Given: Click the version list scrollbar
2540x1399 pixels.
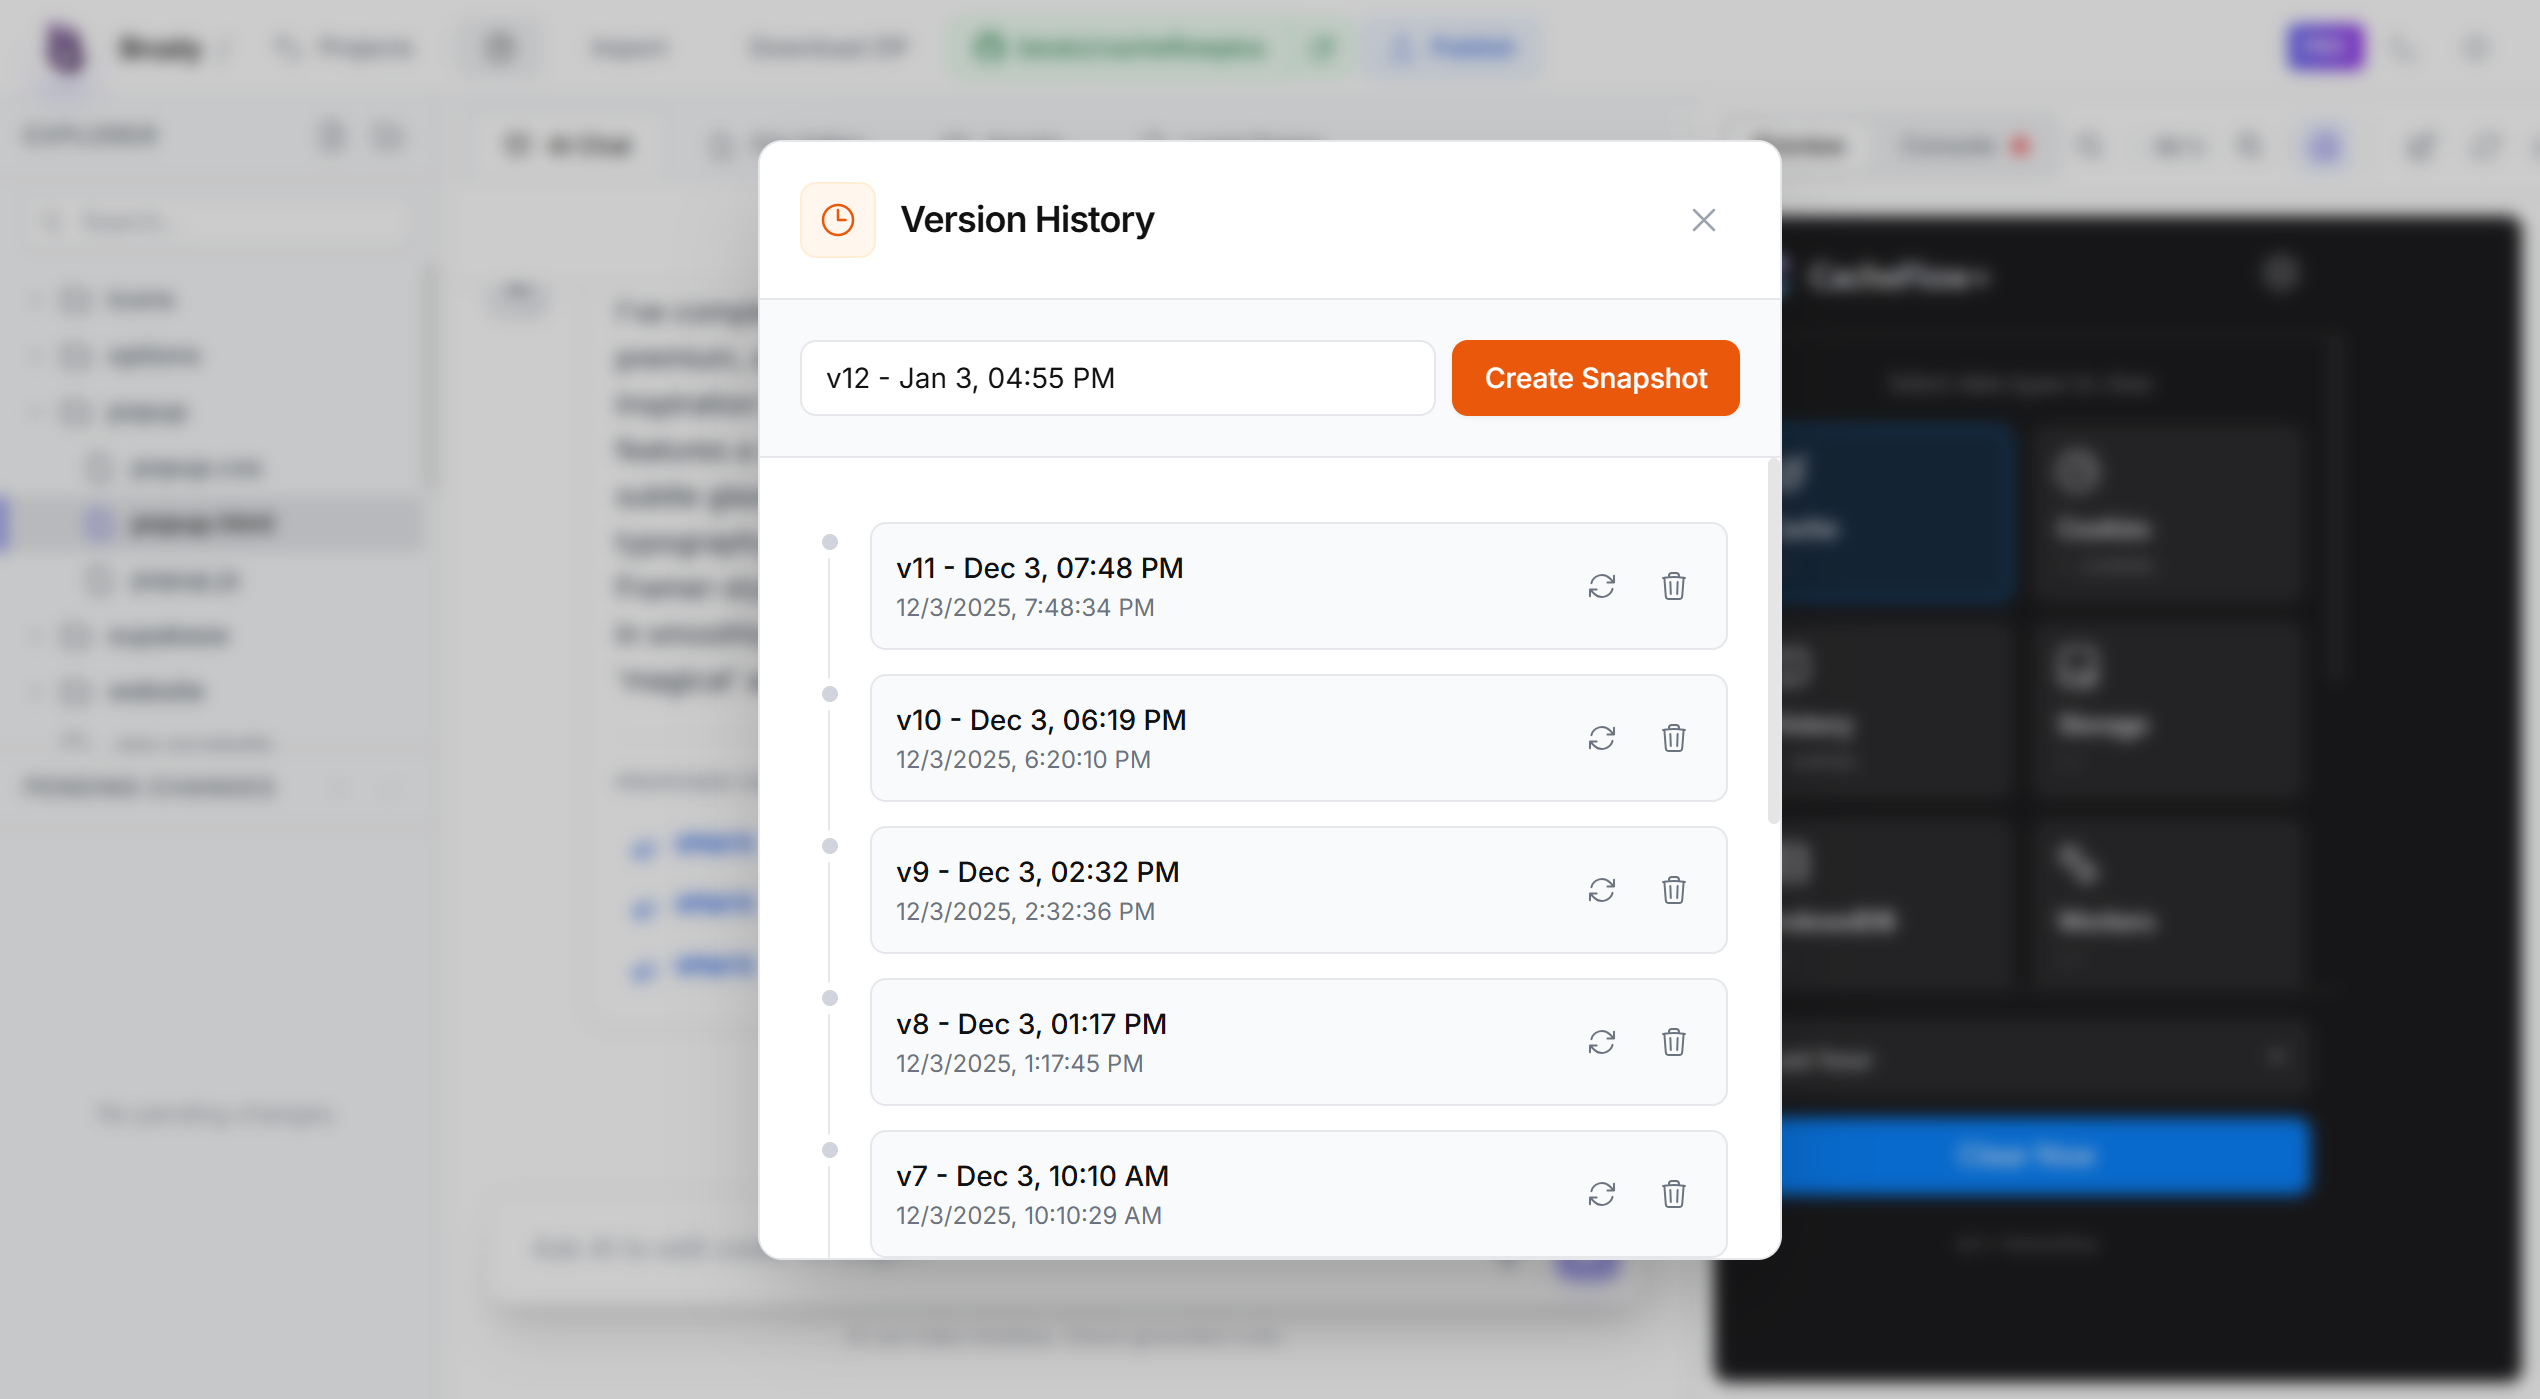Looking at the screenshot, I should 1773,640.
